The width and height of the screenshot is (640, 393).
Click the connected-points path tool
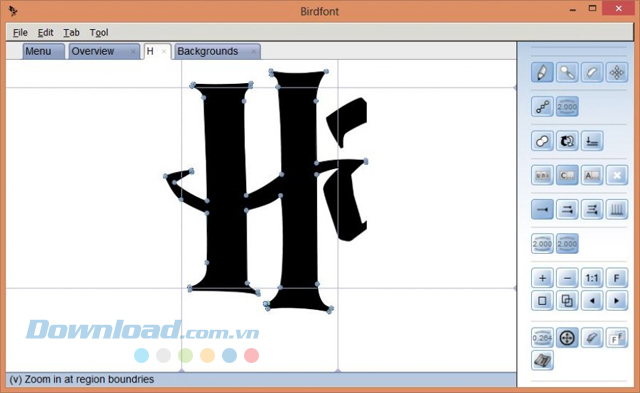point(542,107)
